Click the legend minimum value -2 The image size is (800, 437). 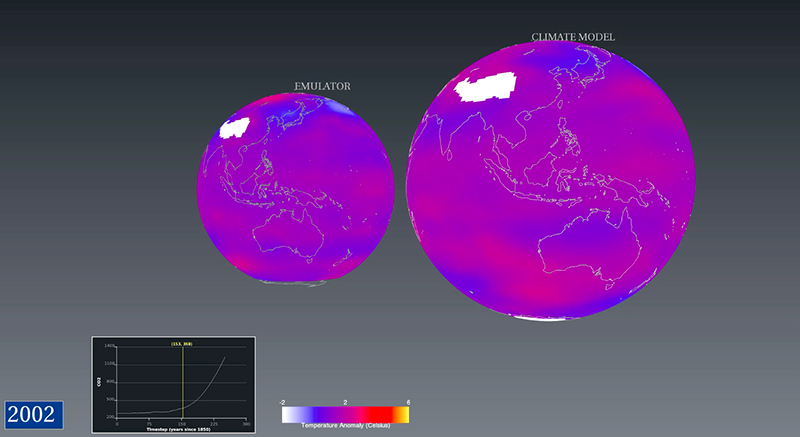(x=285, y=401)
